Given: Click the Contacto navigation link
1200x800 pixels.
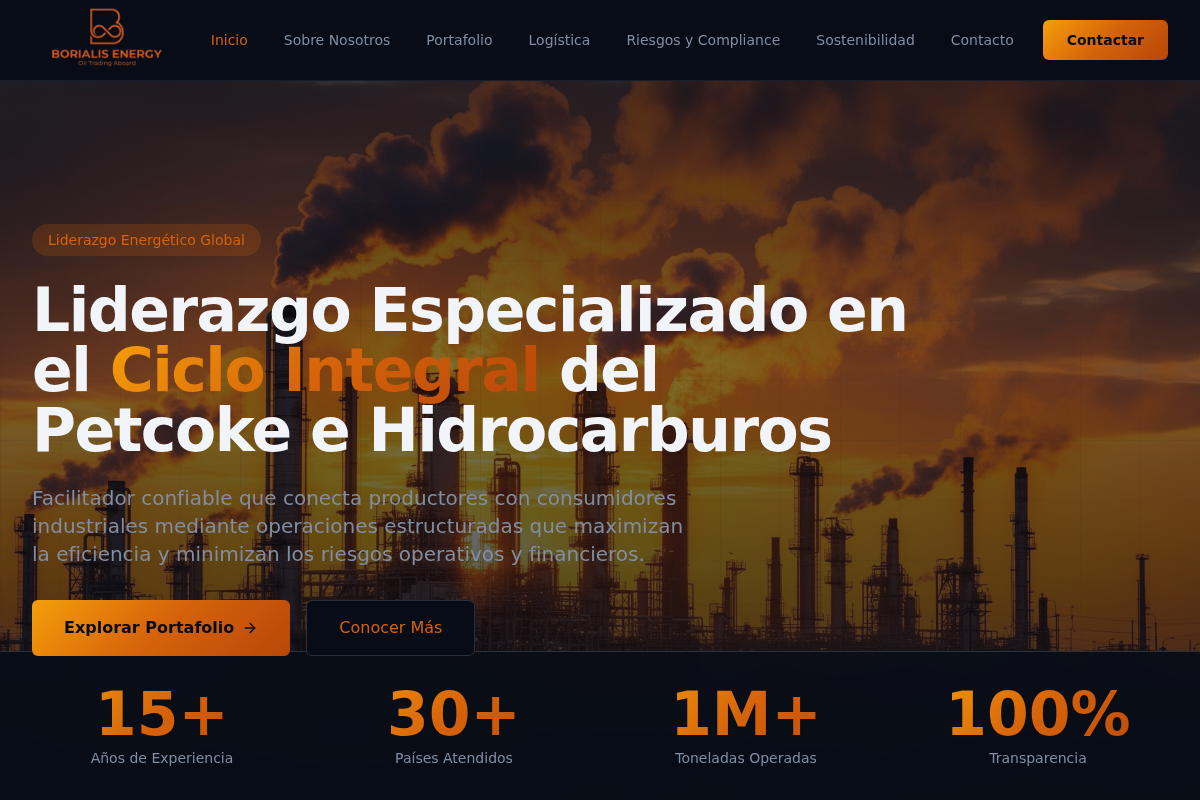Looking at the screenshot, I should (982, 40).
